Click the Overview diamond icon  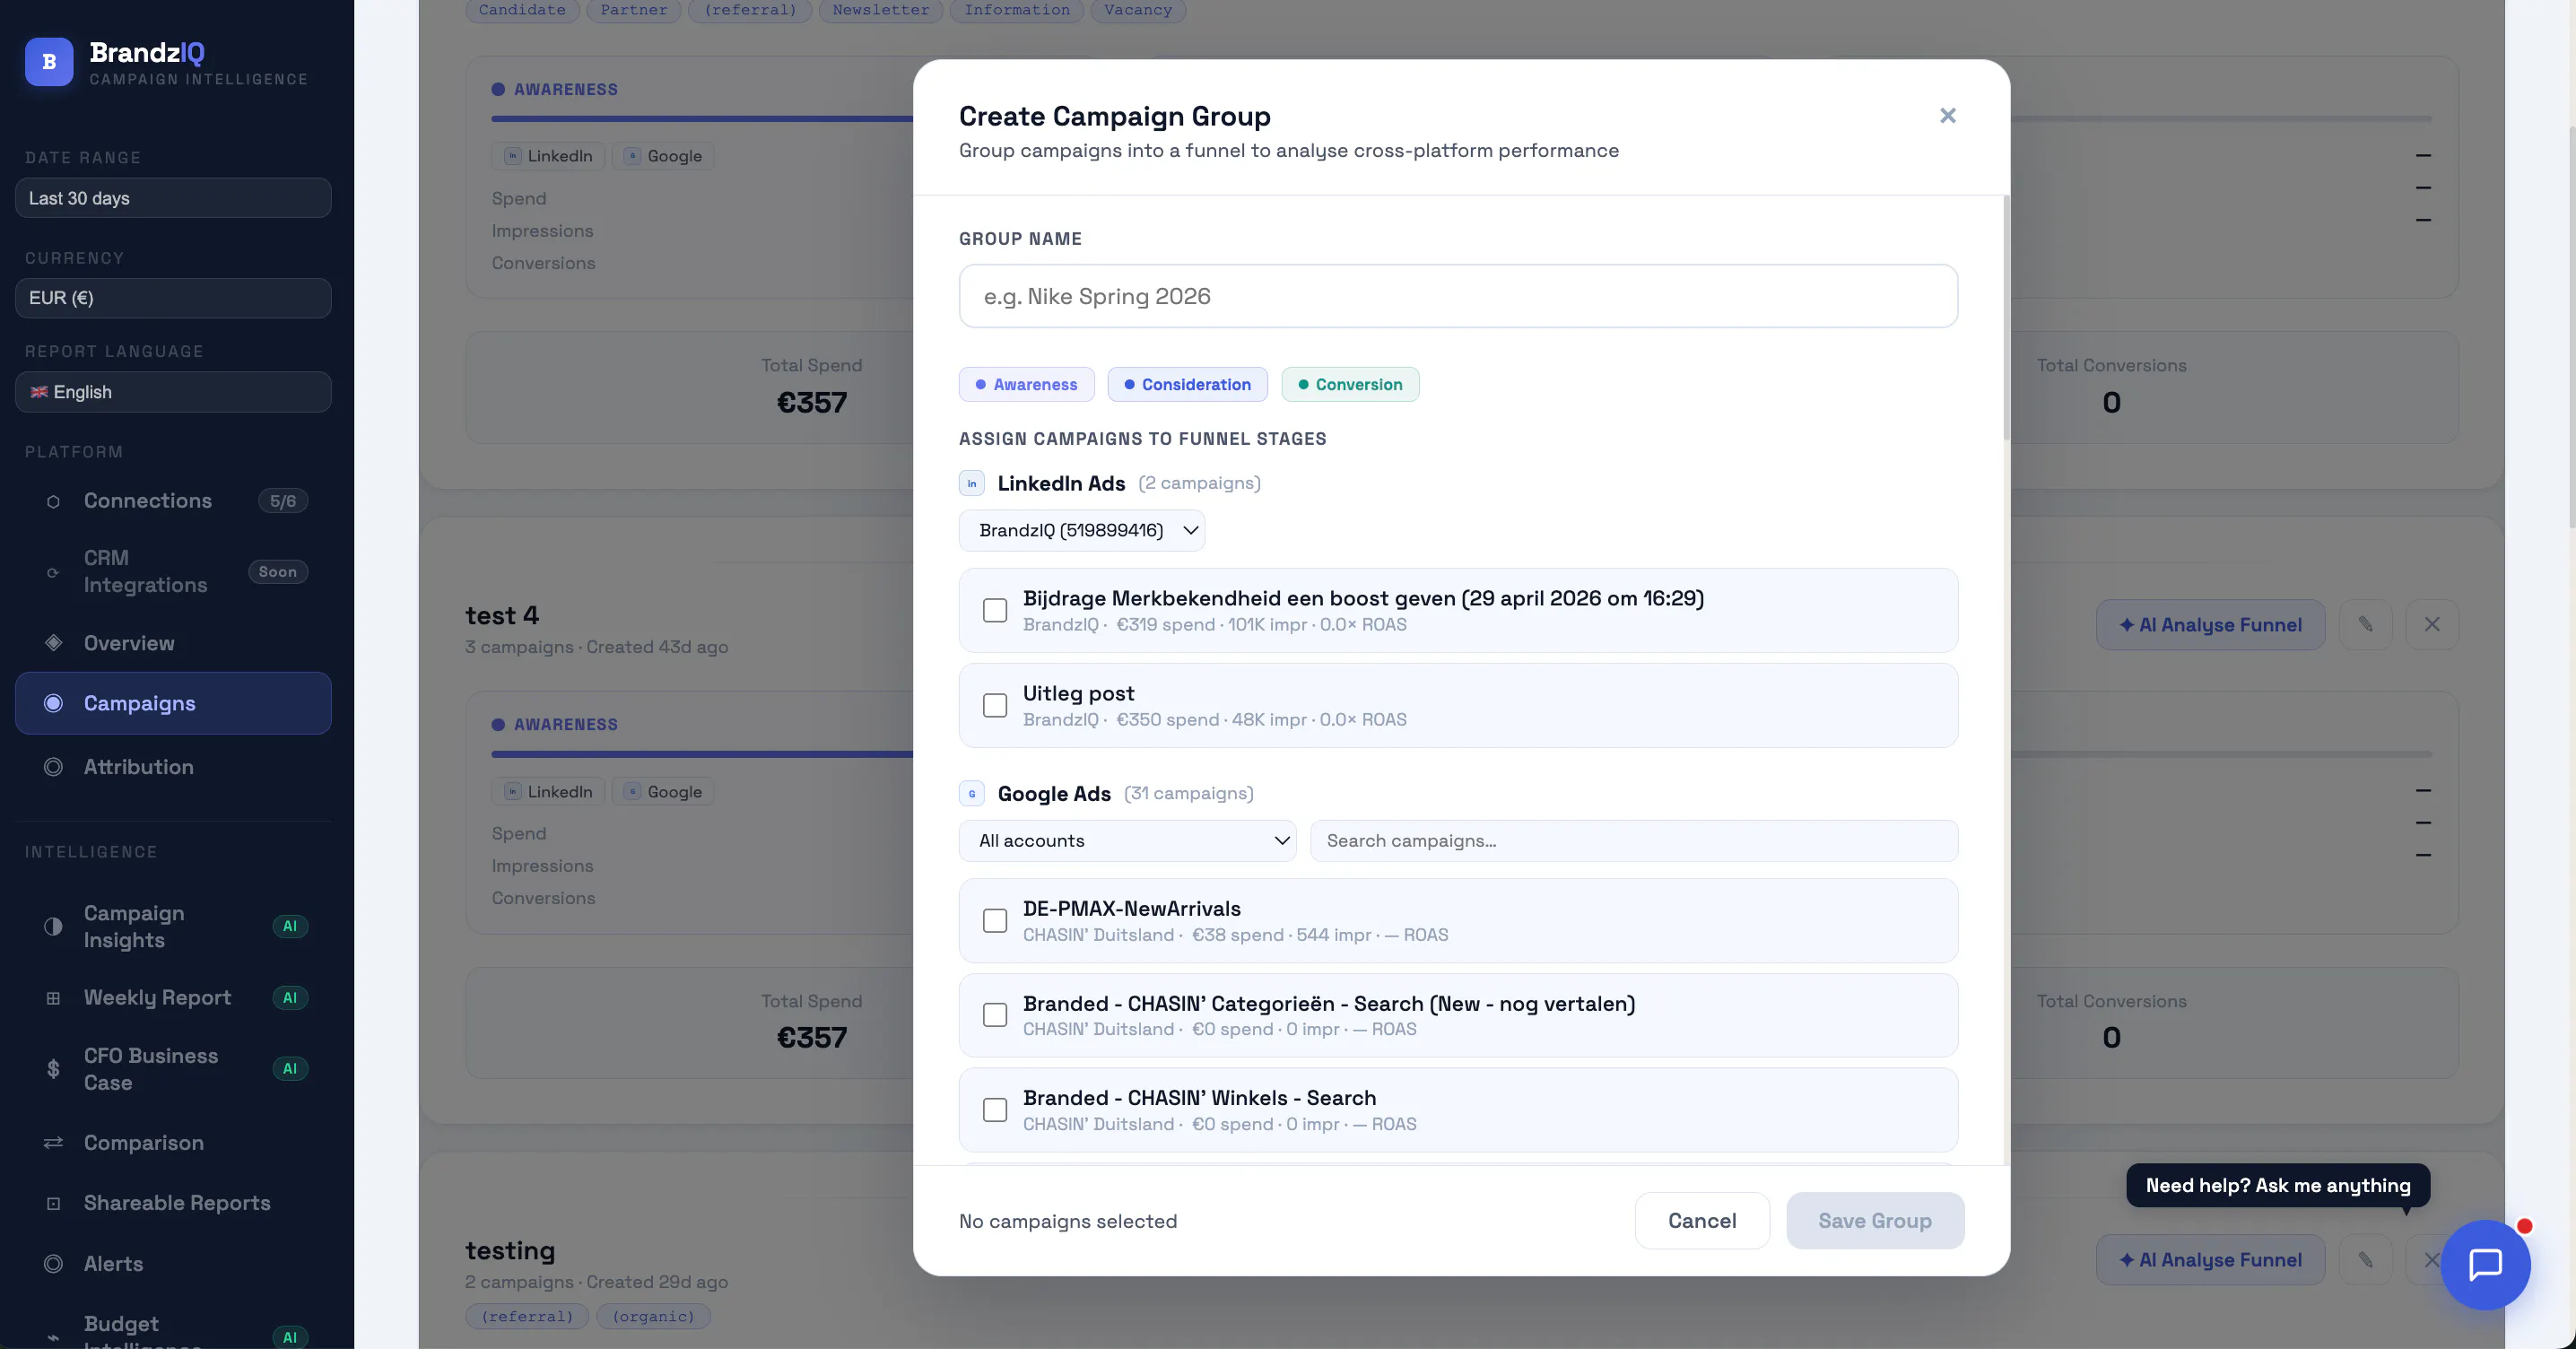pos(53,643)
